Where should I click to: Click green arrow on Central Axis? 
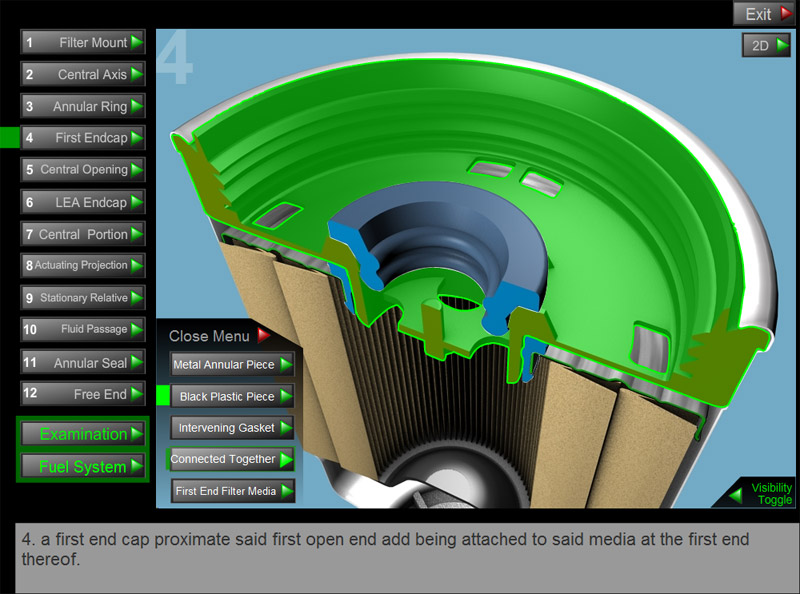(136, 75)
